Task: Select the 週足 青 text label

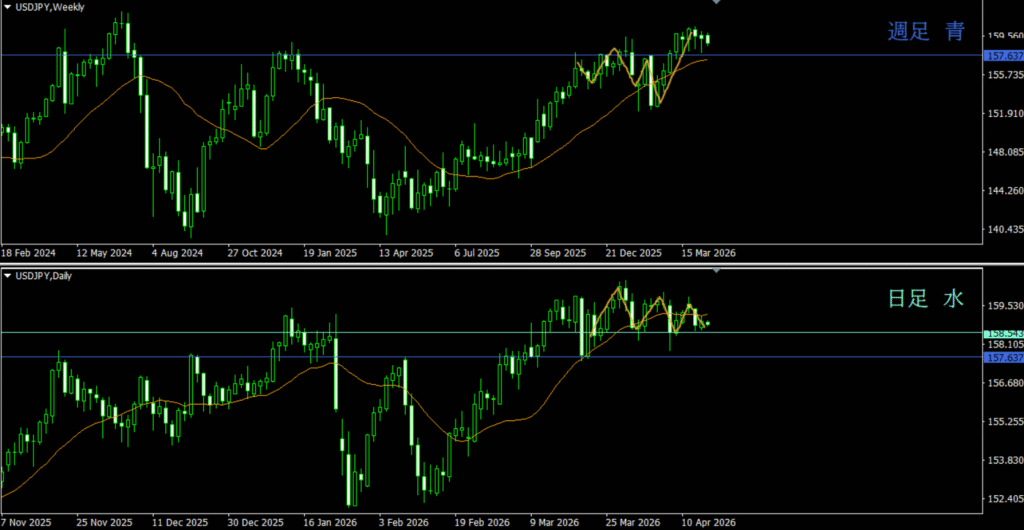Action: point(926,32)
